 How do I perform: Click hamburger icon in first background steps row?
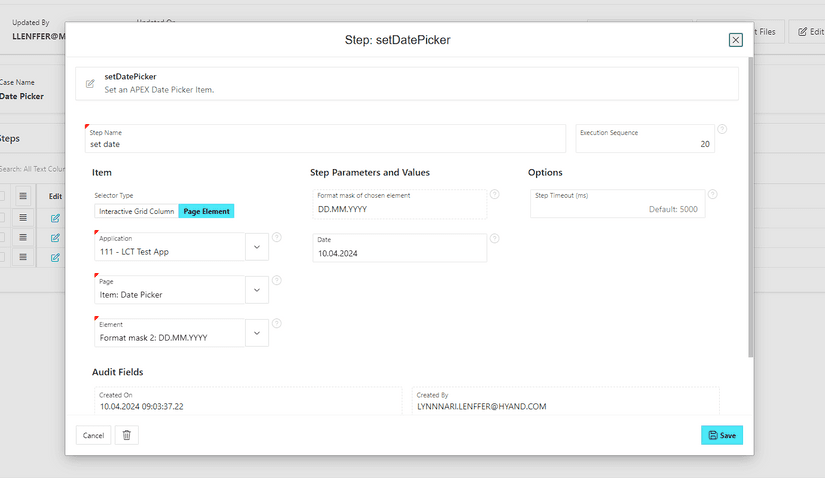23,217
